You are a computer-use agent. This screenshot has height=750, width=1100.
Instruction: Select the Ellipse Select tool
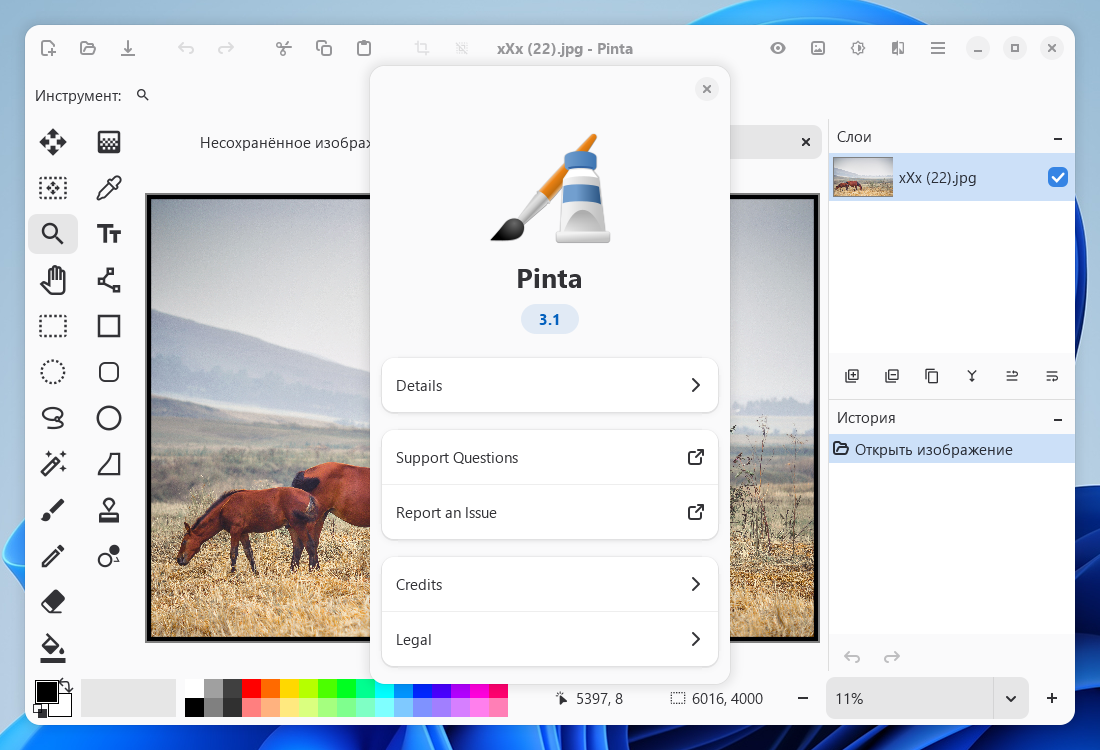pyautogui.click(x=53, y=372)
